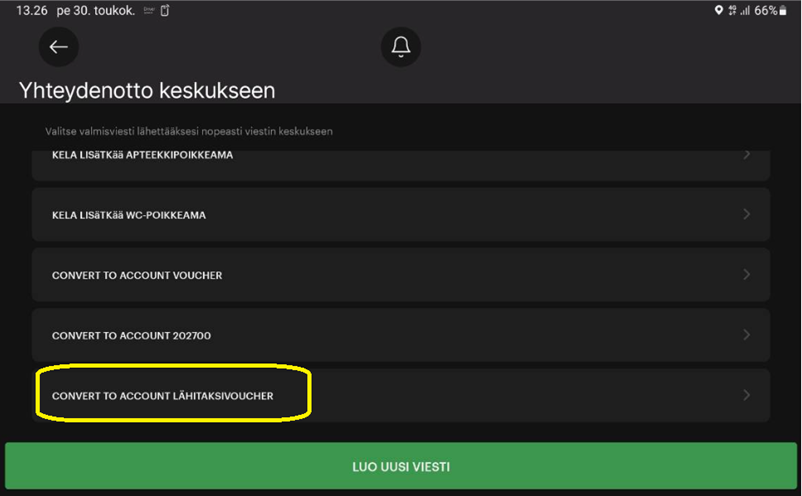Tap the Yhteydenotto keskukseen page title
Image resolution: width=802 pixels, height=496 pixels.
147,90
